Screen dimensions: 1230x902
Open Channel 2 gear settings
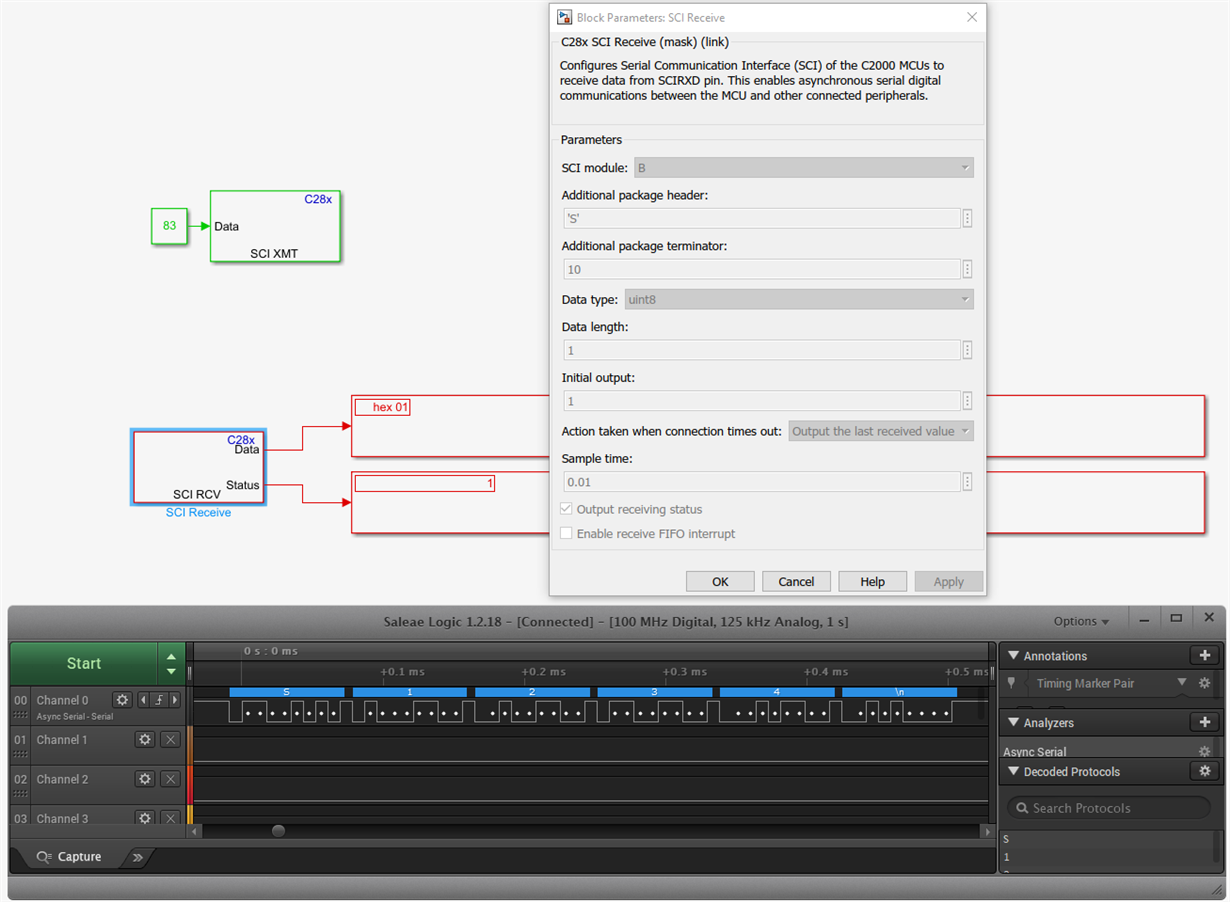coord(145,779)
